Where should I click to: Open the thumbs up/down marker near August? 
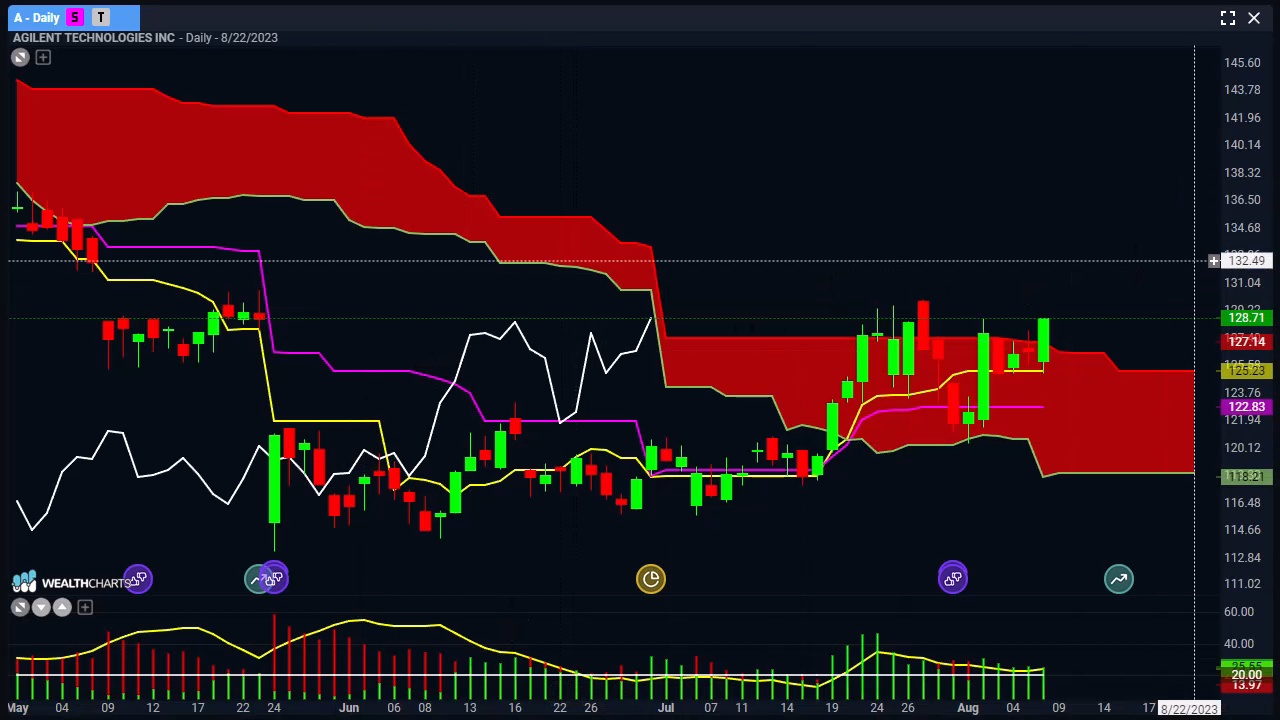pyautogui.click(x=953, y=578)
